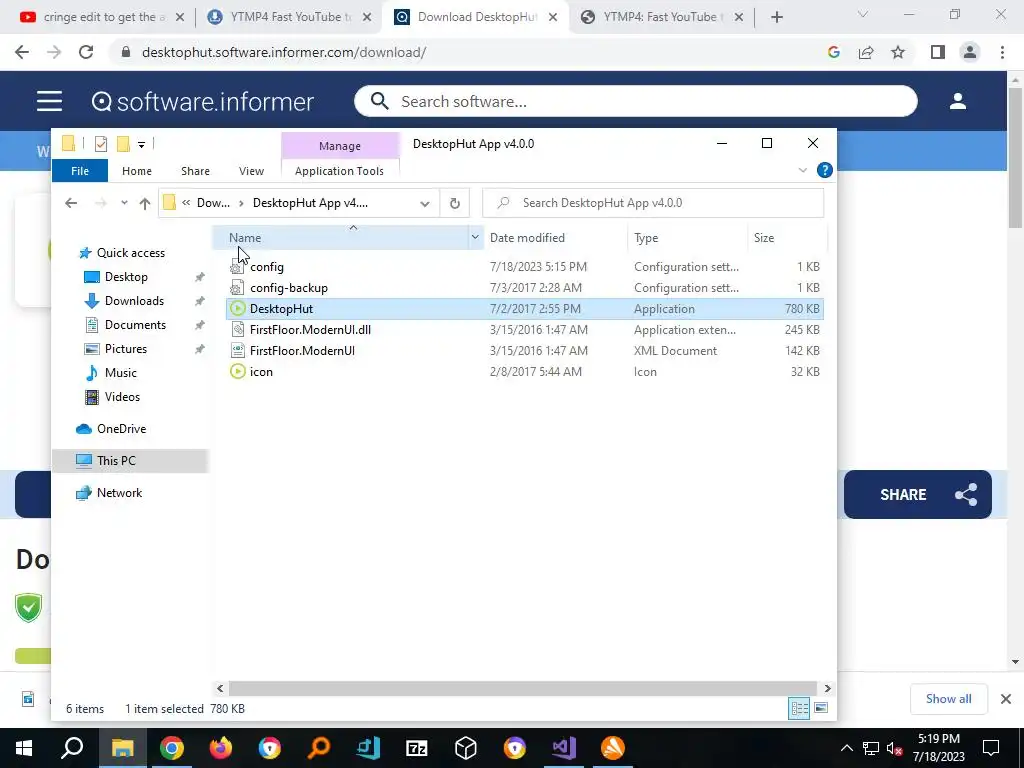The image size is (1024, 768).
Task: Select OneDrive in navigation pane
Action: (x=121, y=429)
